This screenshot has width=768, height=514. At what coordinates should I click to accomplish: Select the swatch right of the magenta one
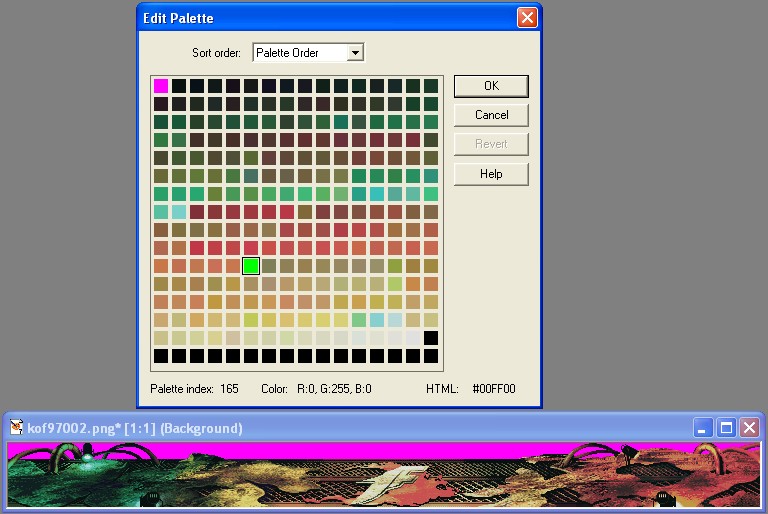tap(179, 86)
